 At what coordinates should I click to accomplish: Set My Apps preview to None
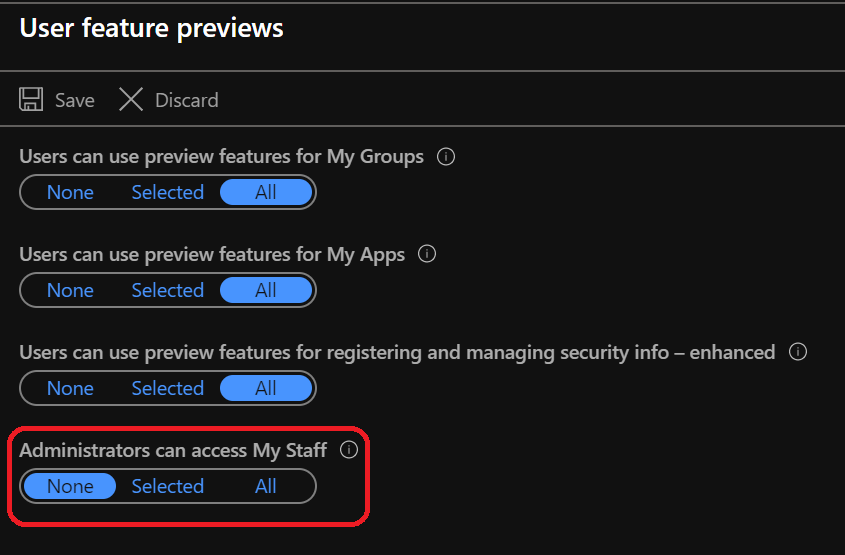70,291
